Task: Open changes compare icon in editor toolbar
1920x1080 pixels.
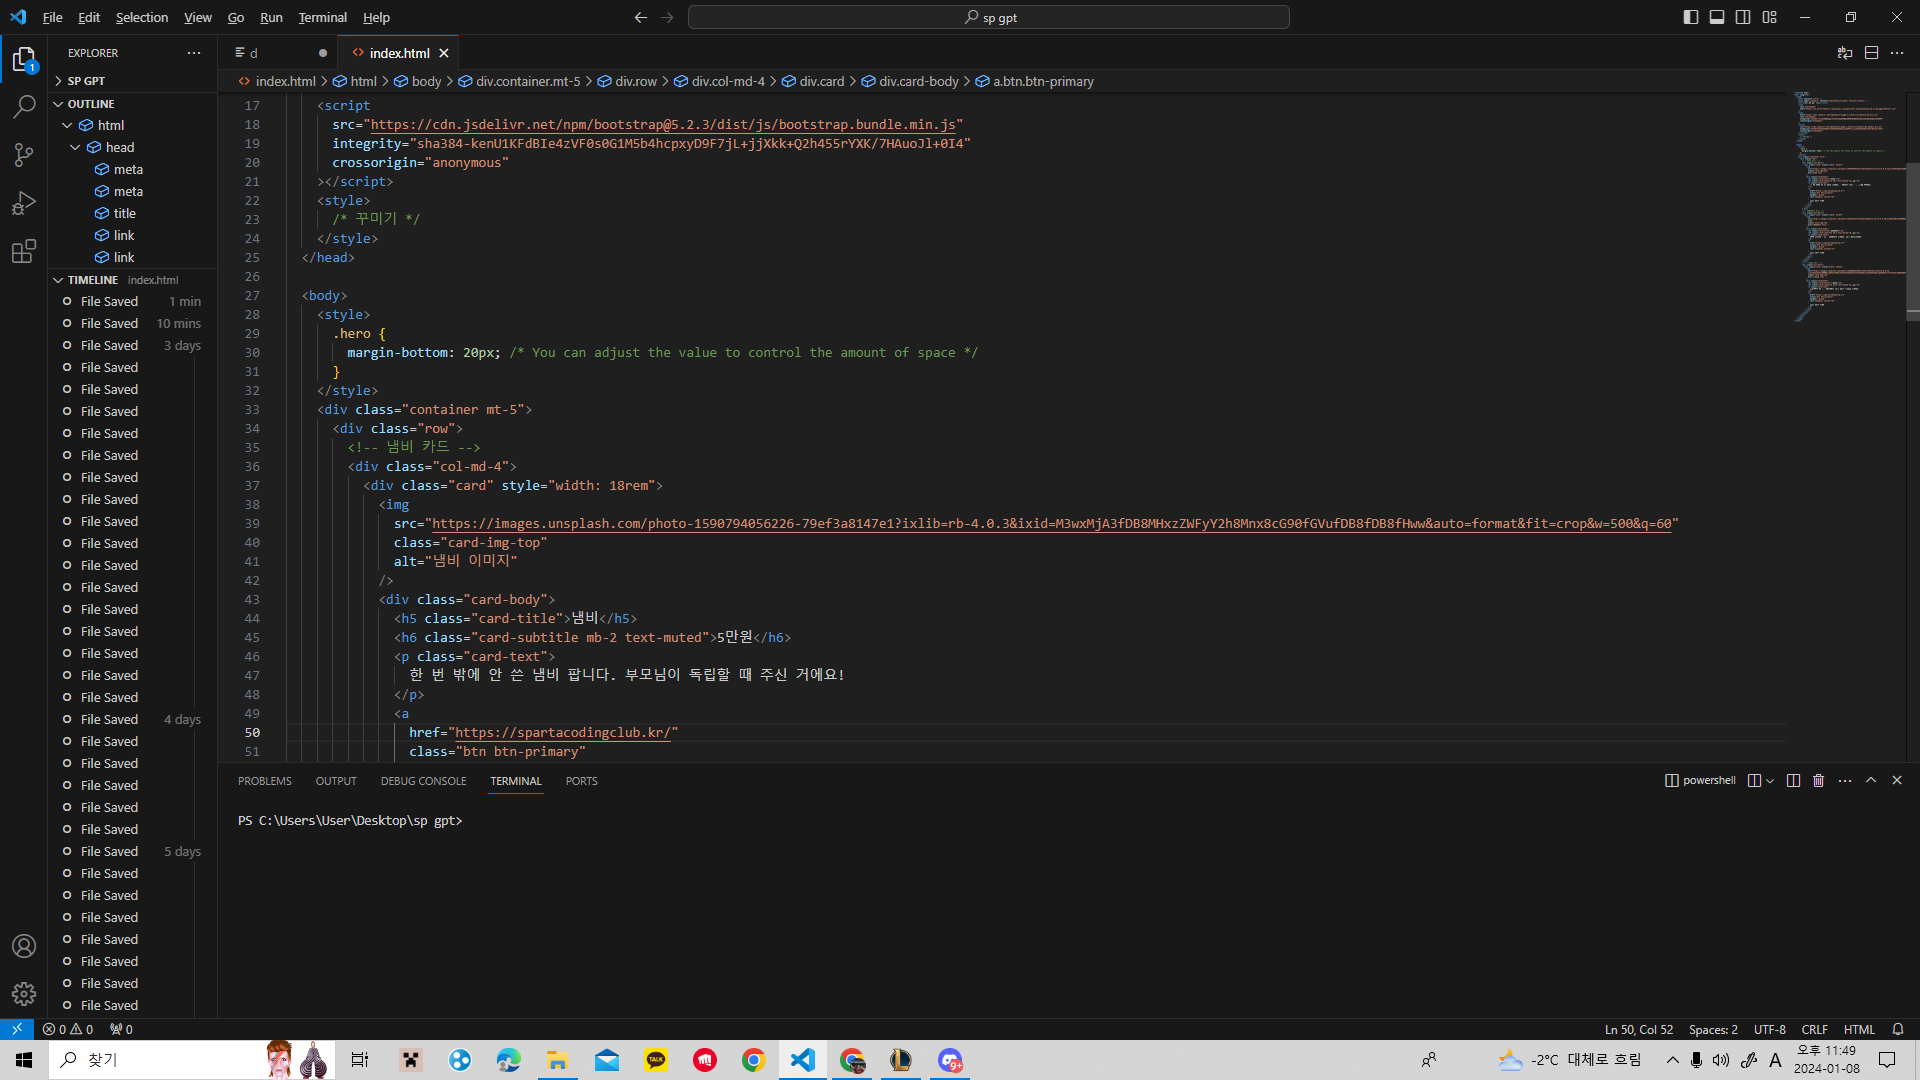Action: point(1845,53)
